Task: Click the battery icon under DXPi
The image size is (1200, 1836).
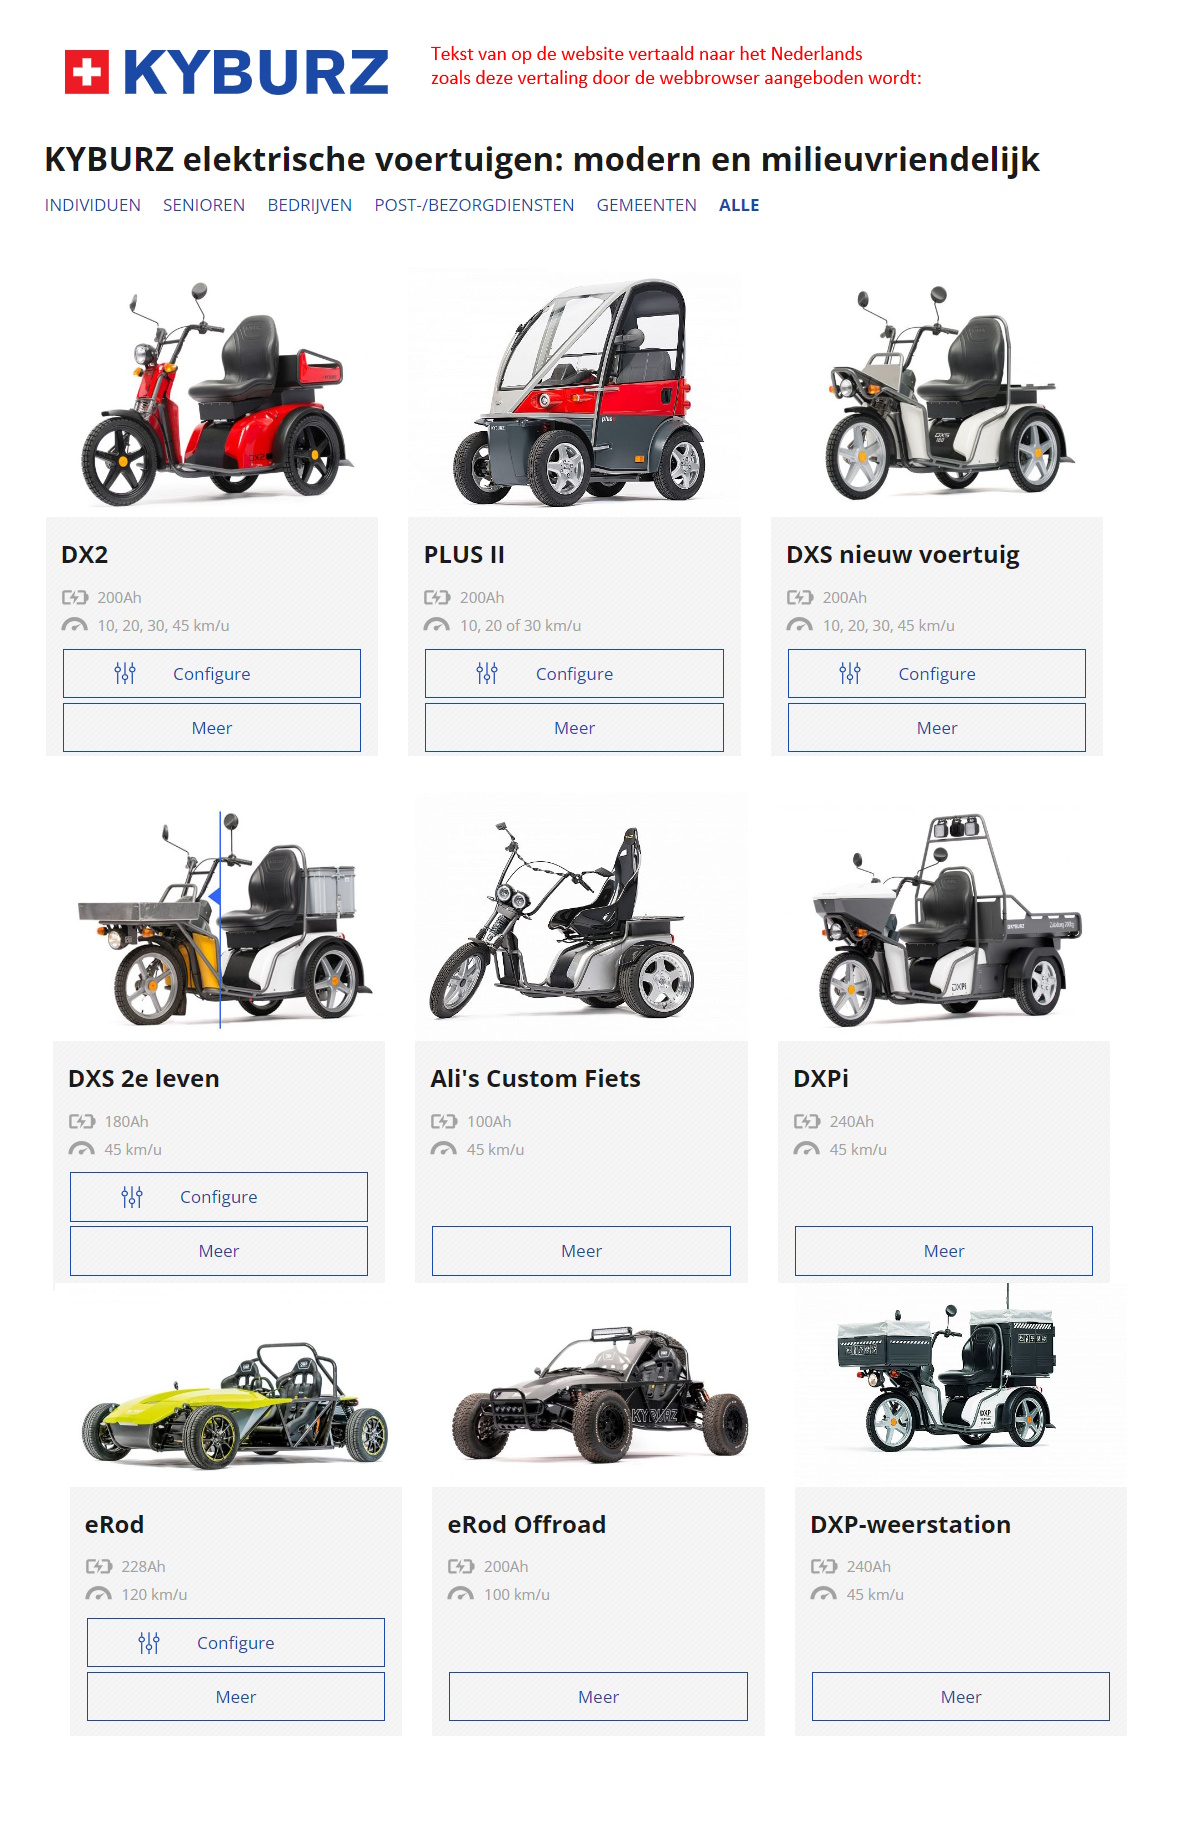Action: (807, 1121)
